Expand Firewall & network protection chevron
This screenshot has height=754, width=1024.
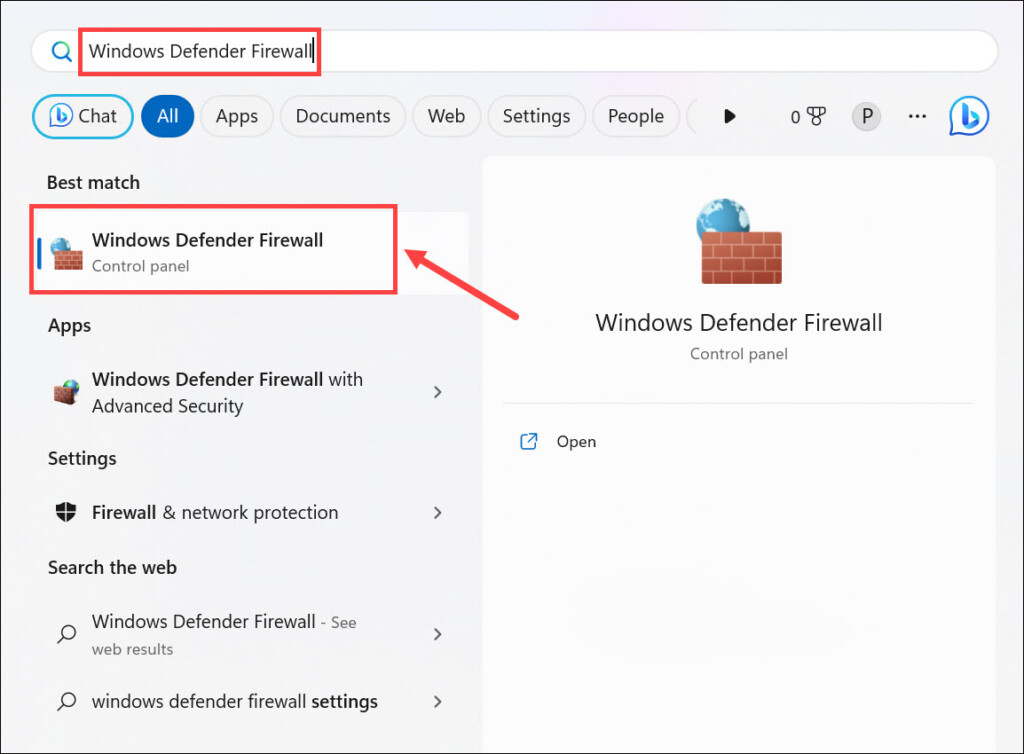click(437, 512)
